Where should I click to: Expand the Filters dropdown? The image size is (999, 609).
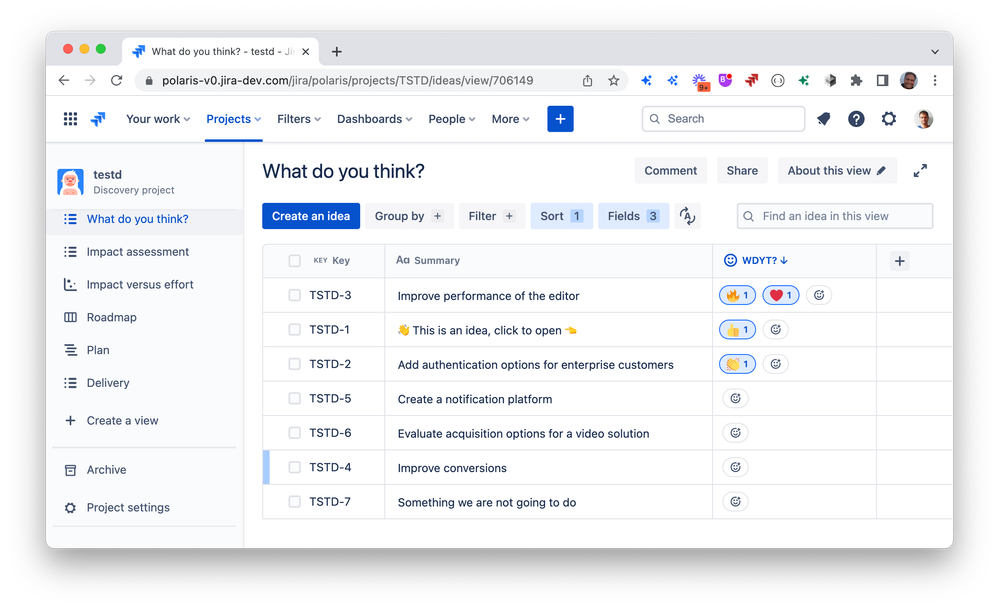tap(299, 119)
